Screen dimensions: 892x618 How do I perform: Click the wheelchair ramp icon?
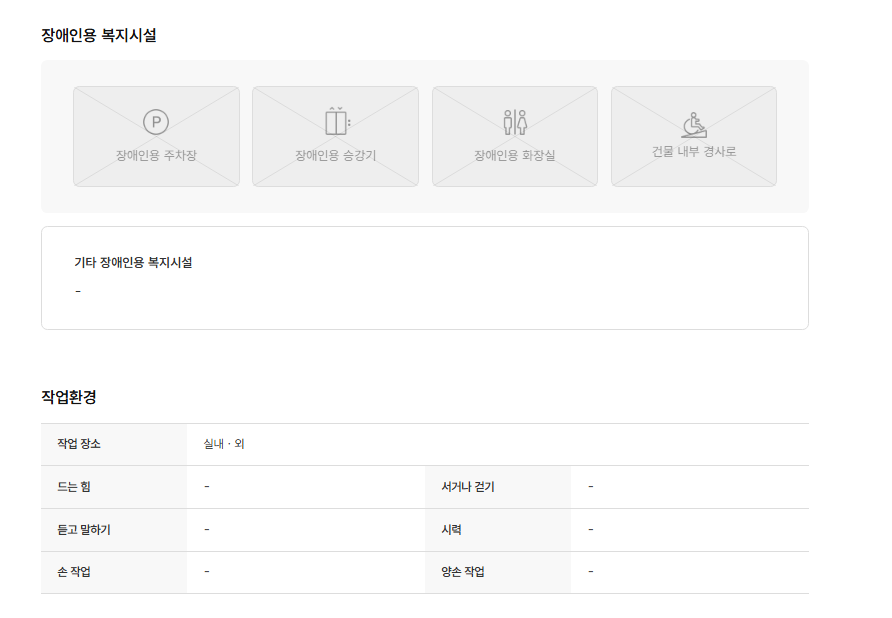pyautogui.click(x=694, y=124)
